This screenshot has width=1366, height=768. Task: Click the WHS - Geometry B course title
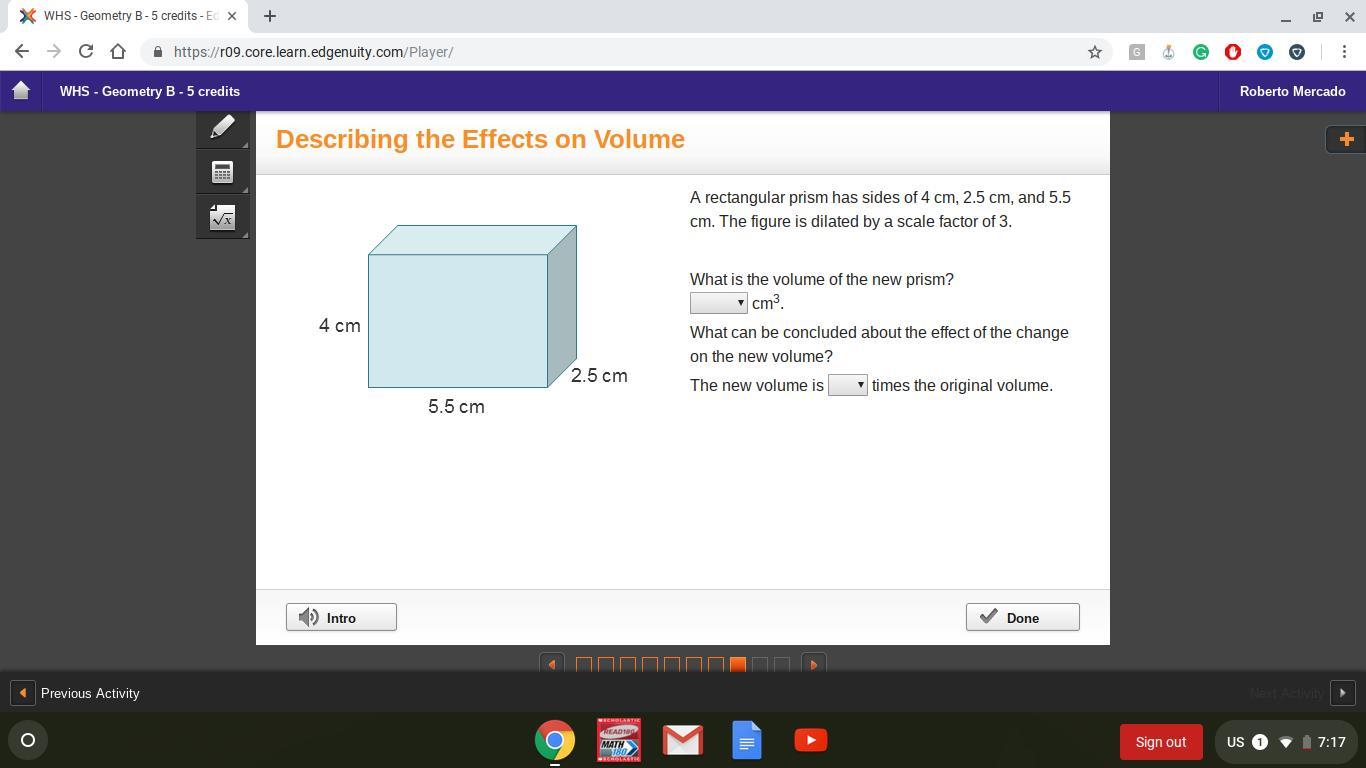pos(150,91)
